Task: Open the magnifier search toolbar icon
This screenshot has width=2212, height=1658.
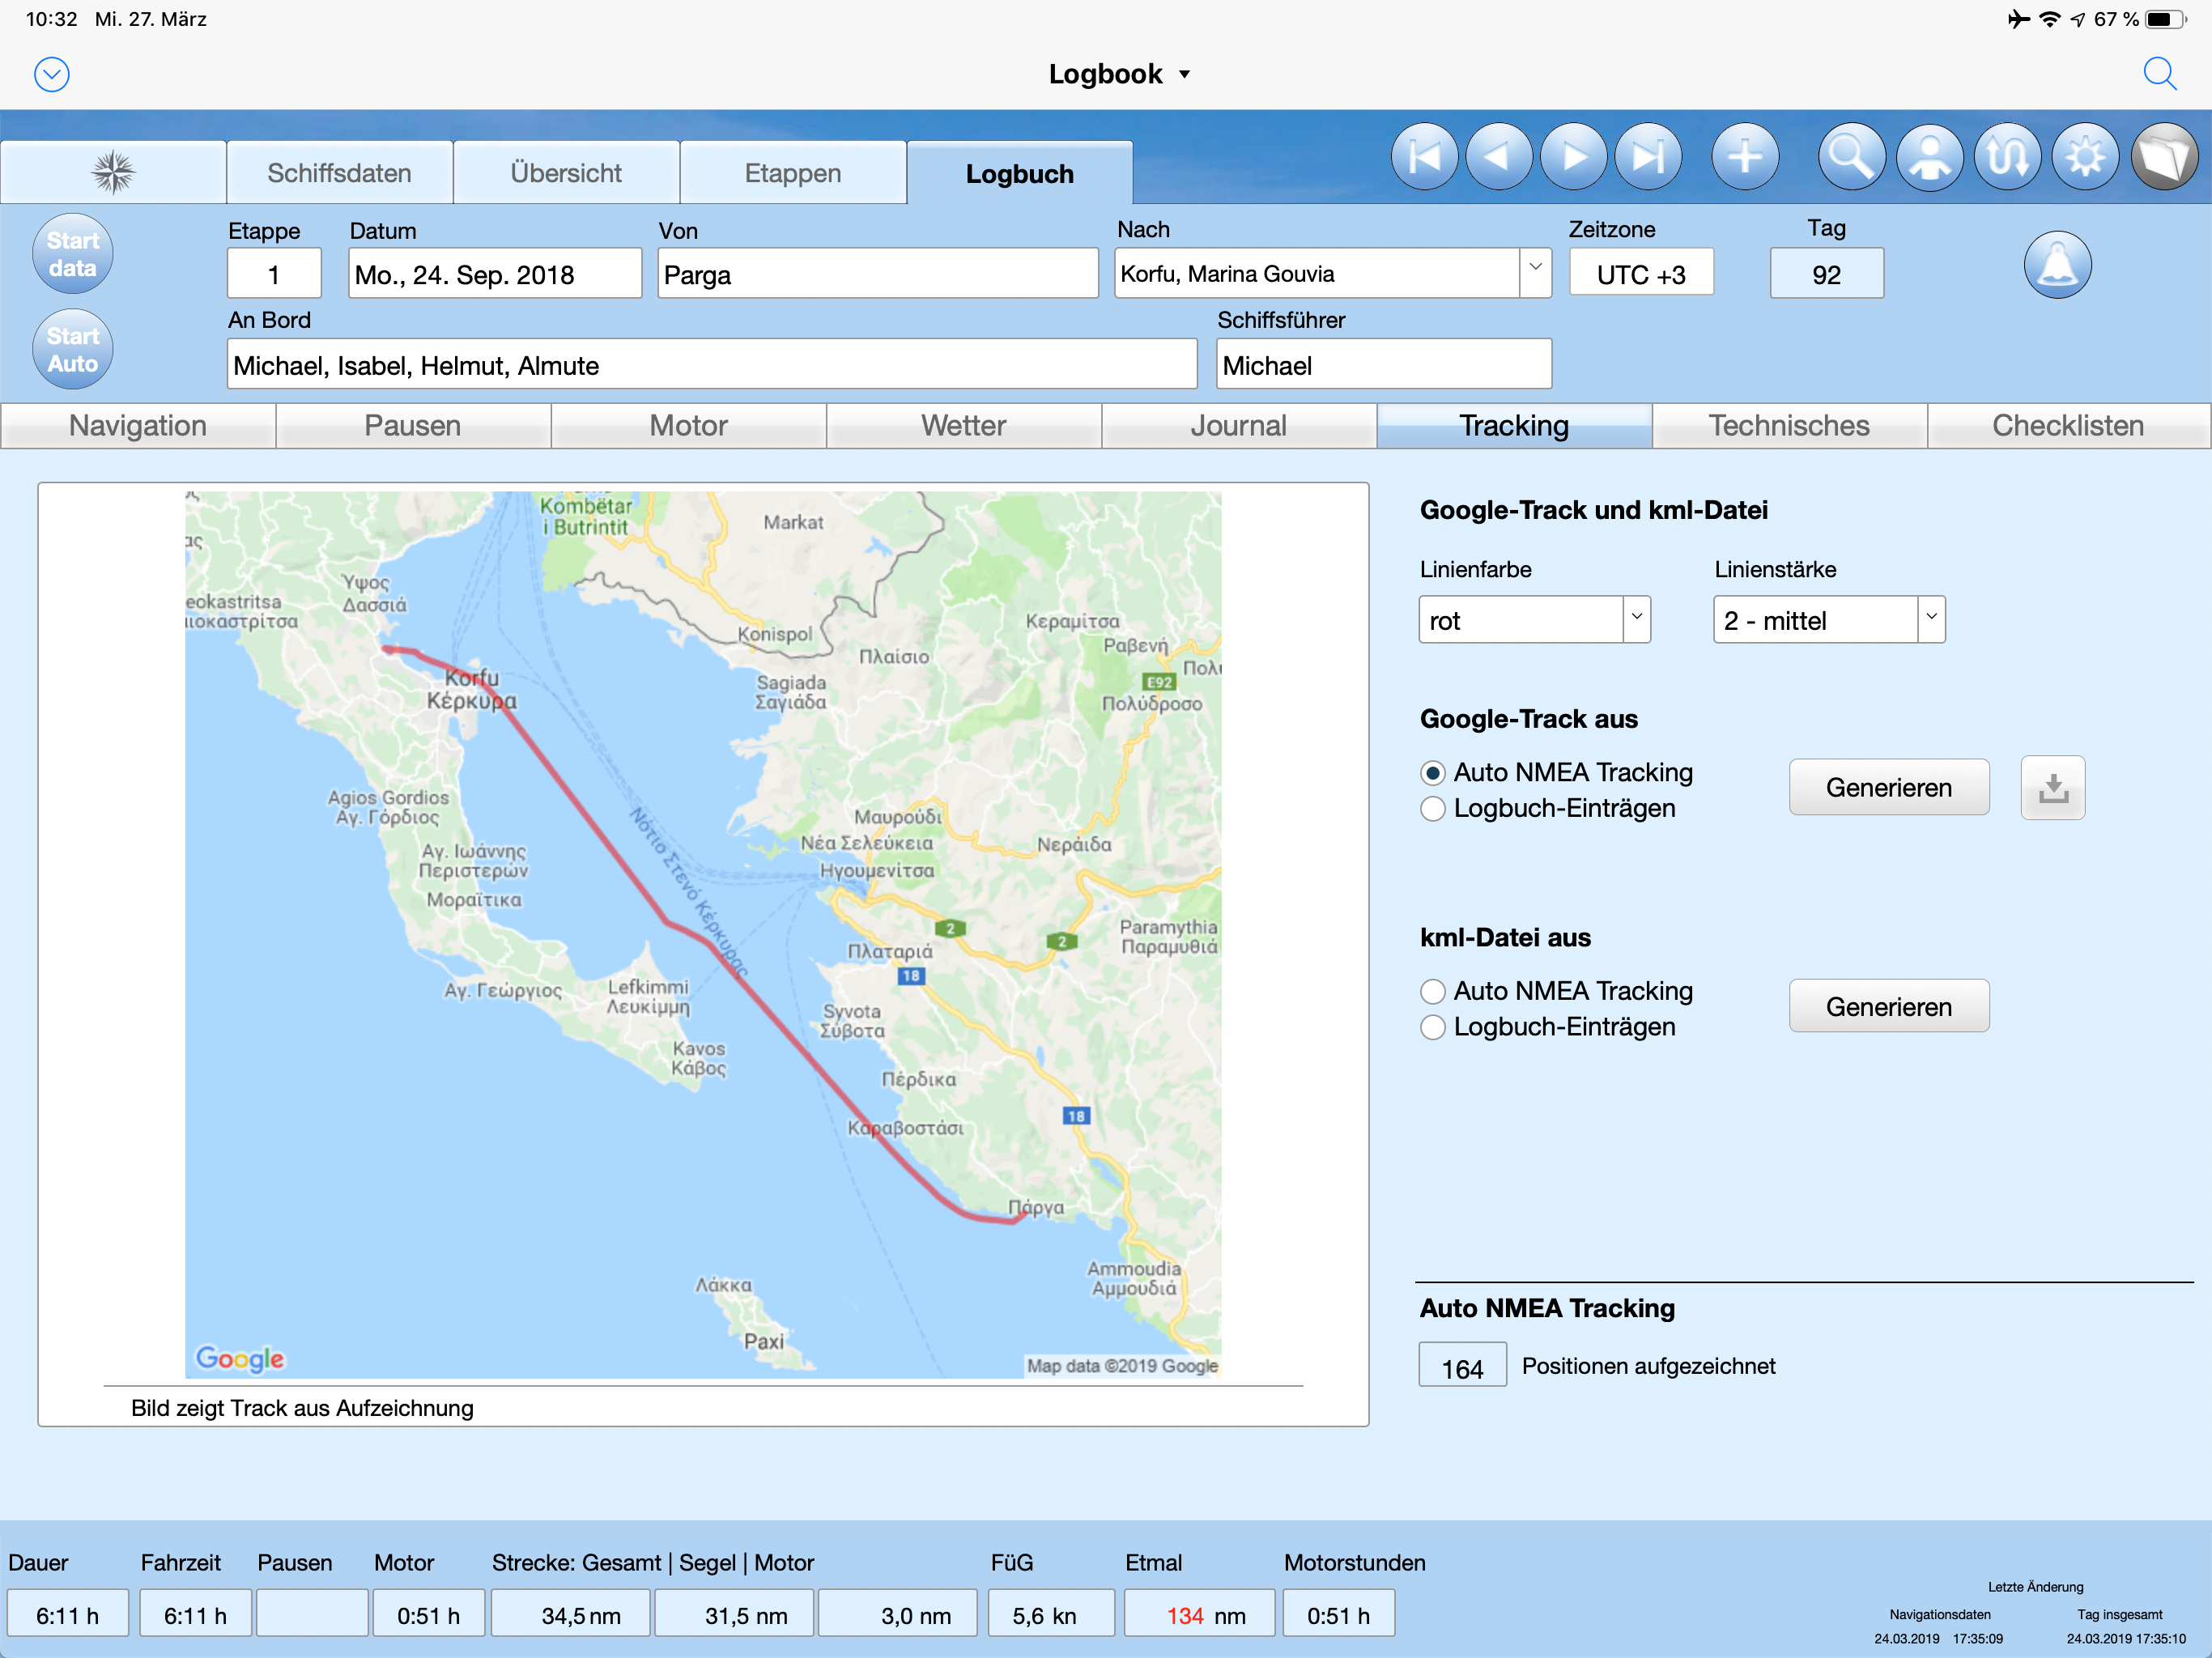Action: point(1851,157)
